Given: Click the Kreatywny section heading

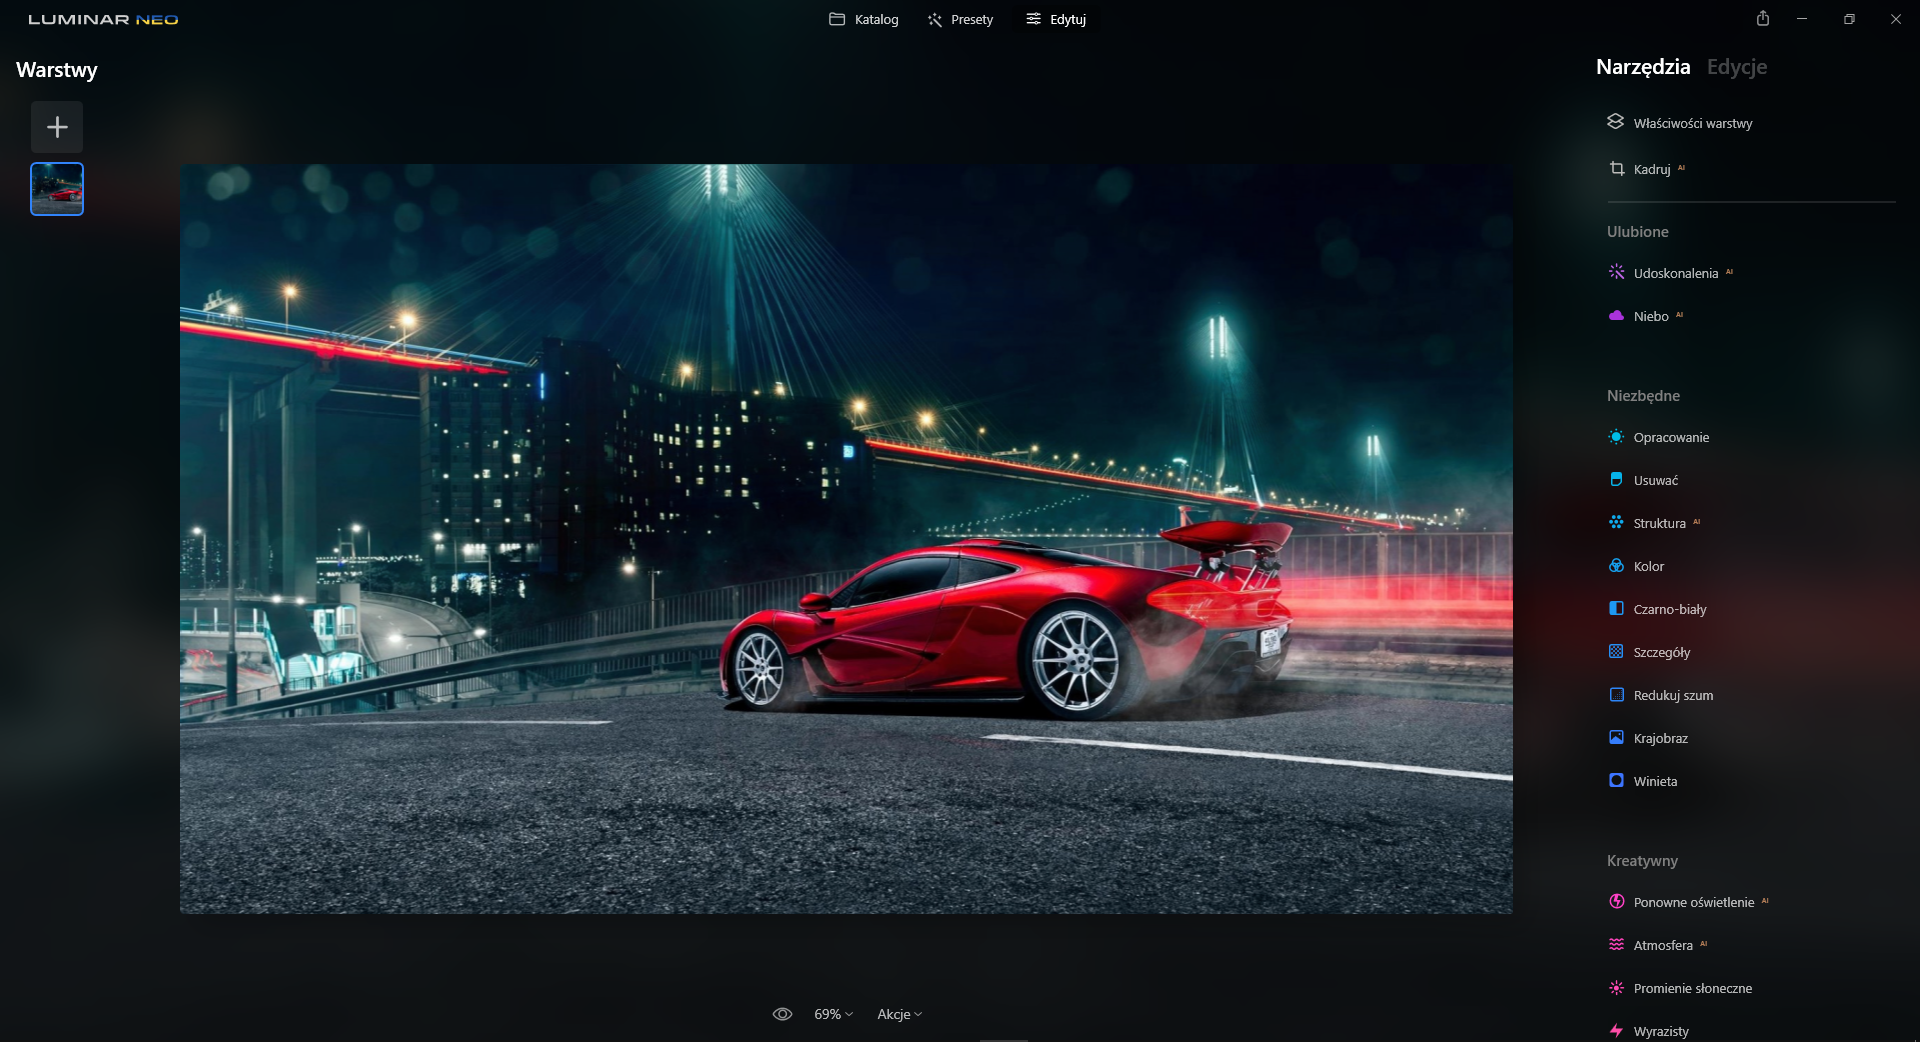Looking at the screenshot, I should [x=1642, y=860].
